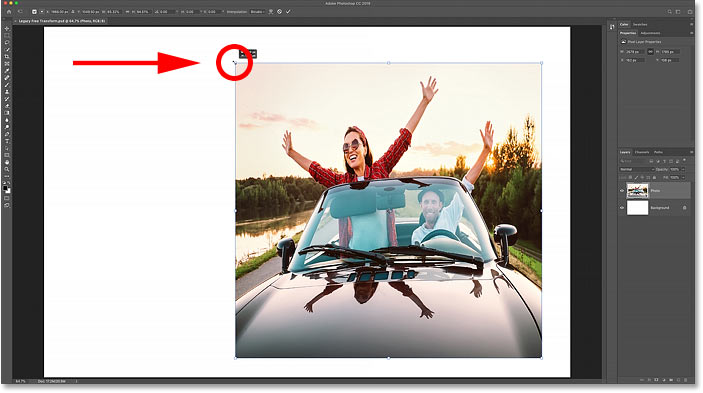Toggle lock all icon in Layers lock row

pos(654,177)
